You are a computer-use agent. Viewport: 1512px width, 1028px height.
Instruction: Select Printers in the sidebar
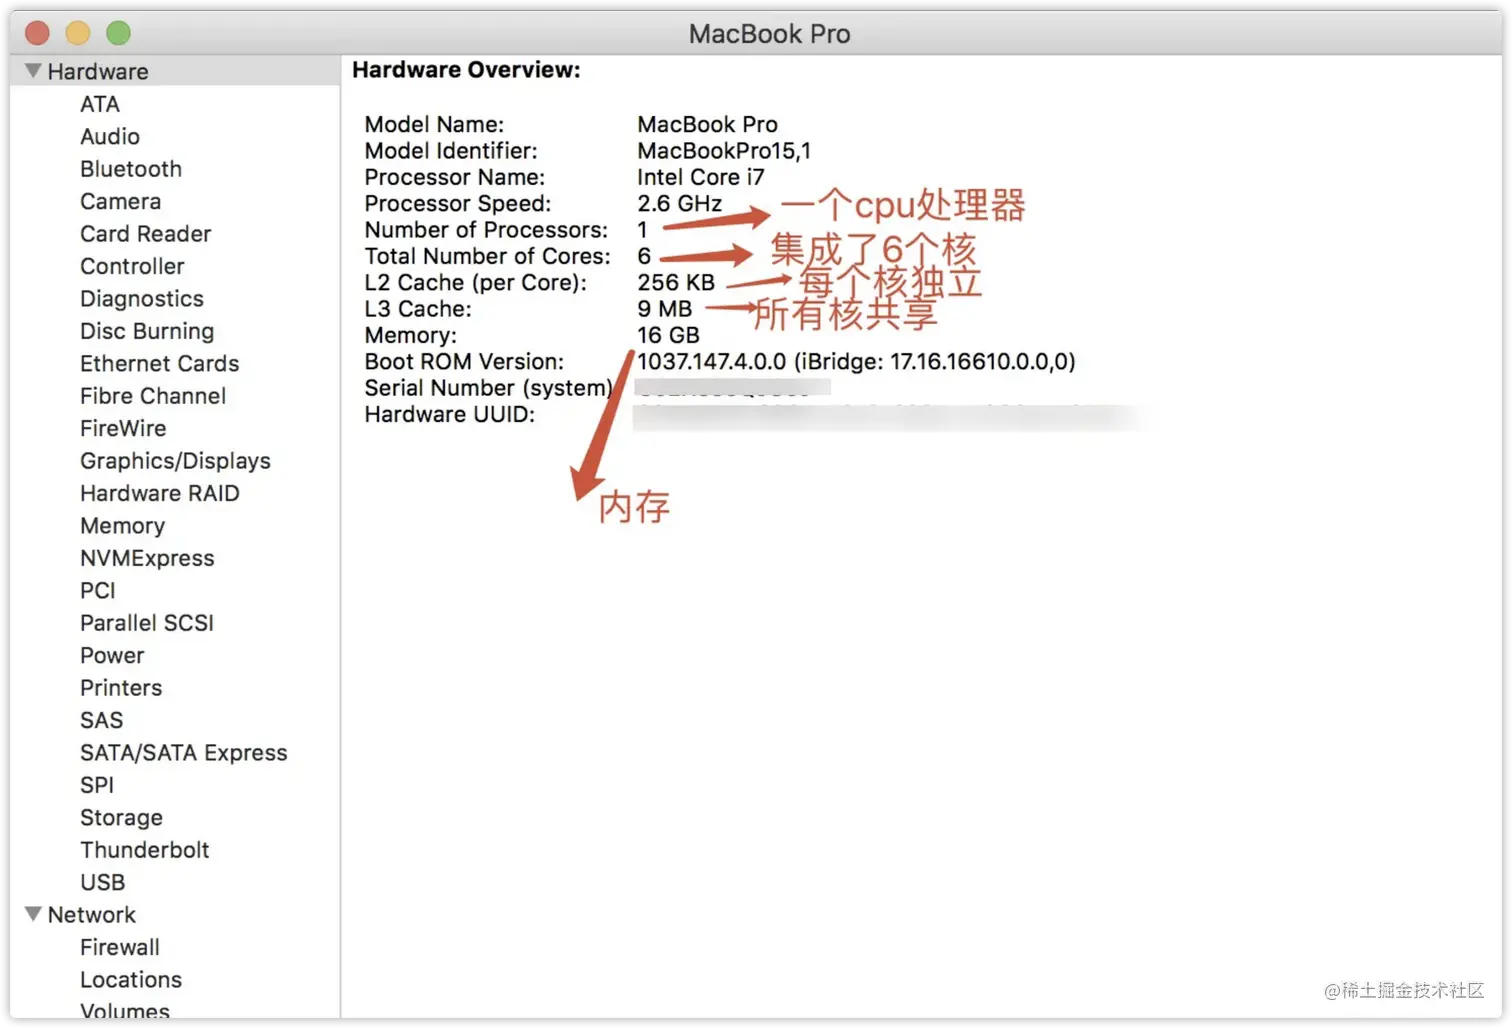(121, 688)
